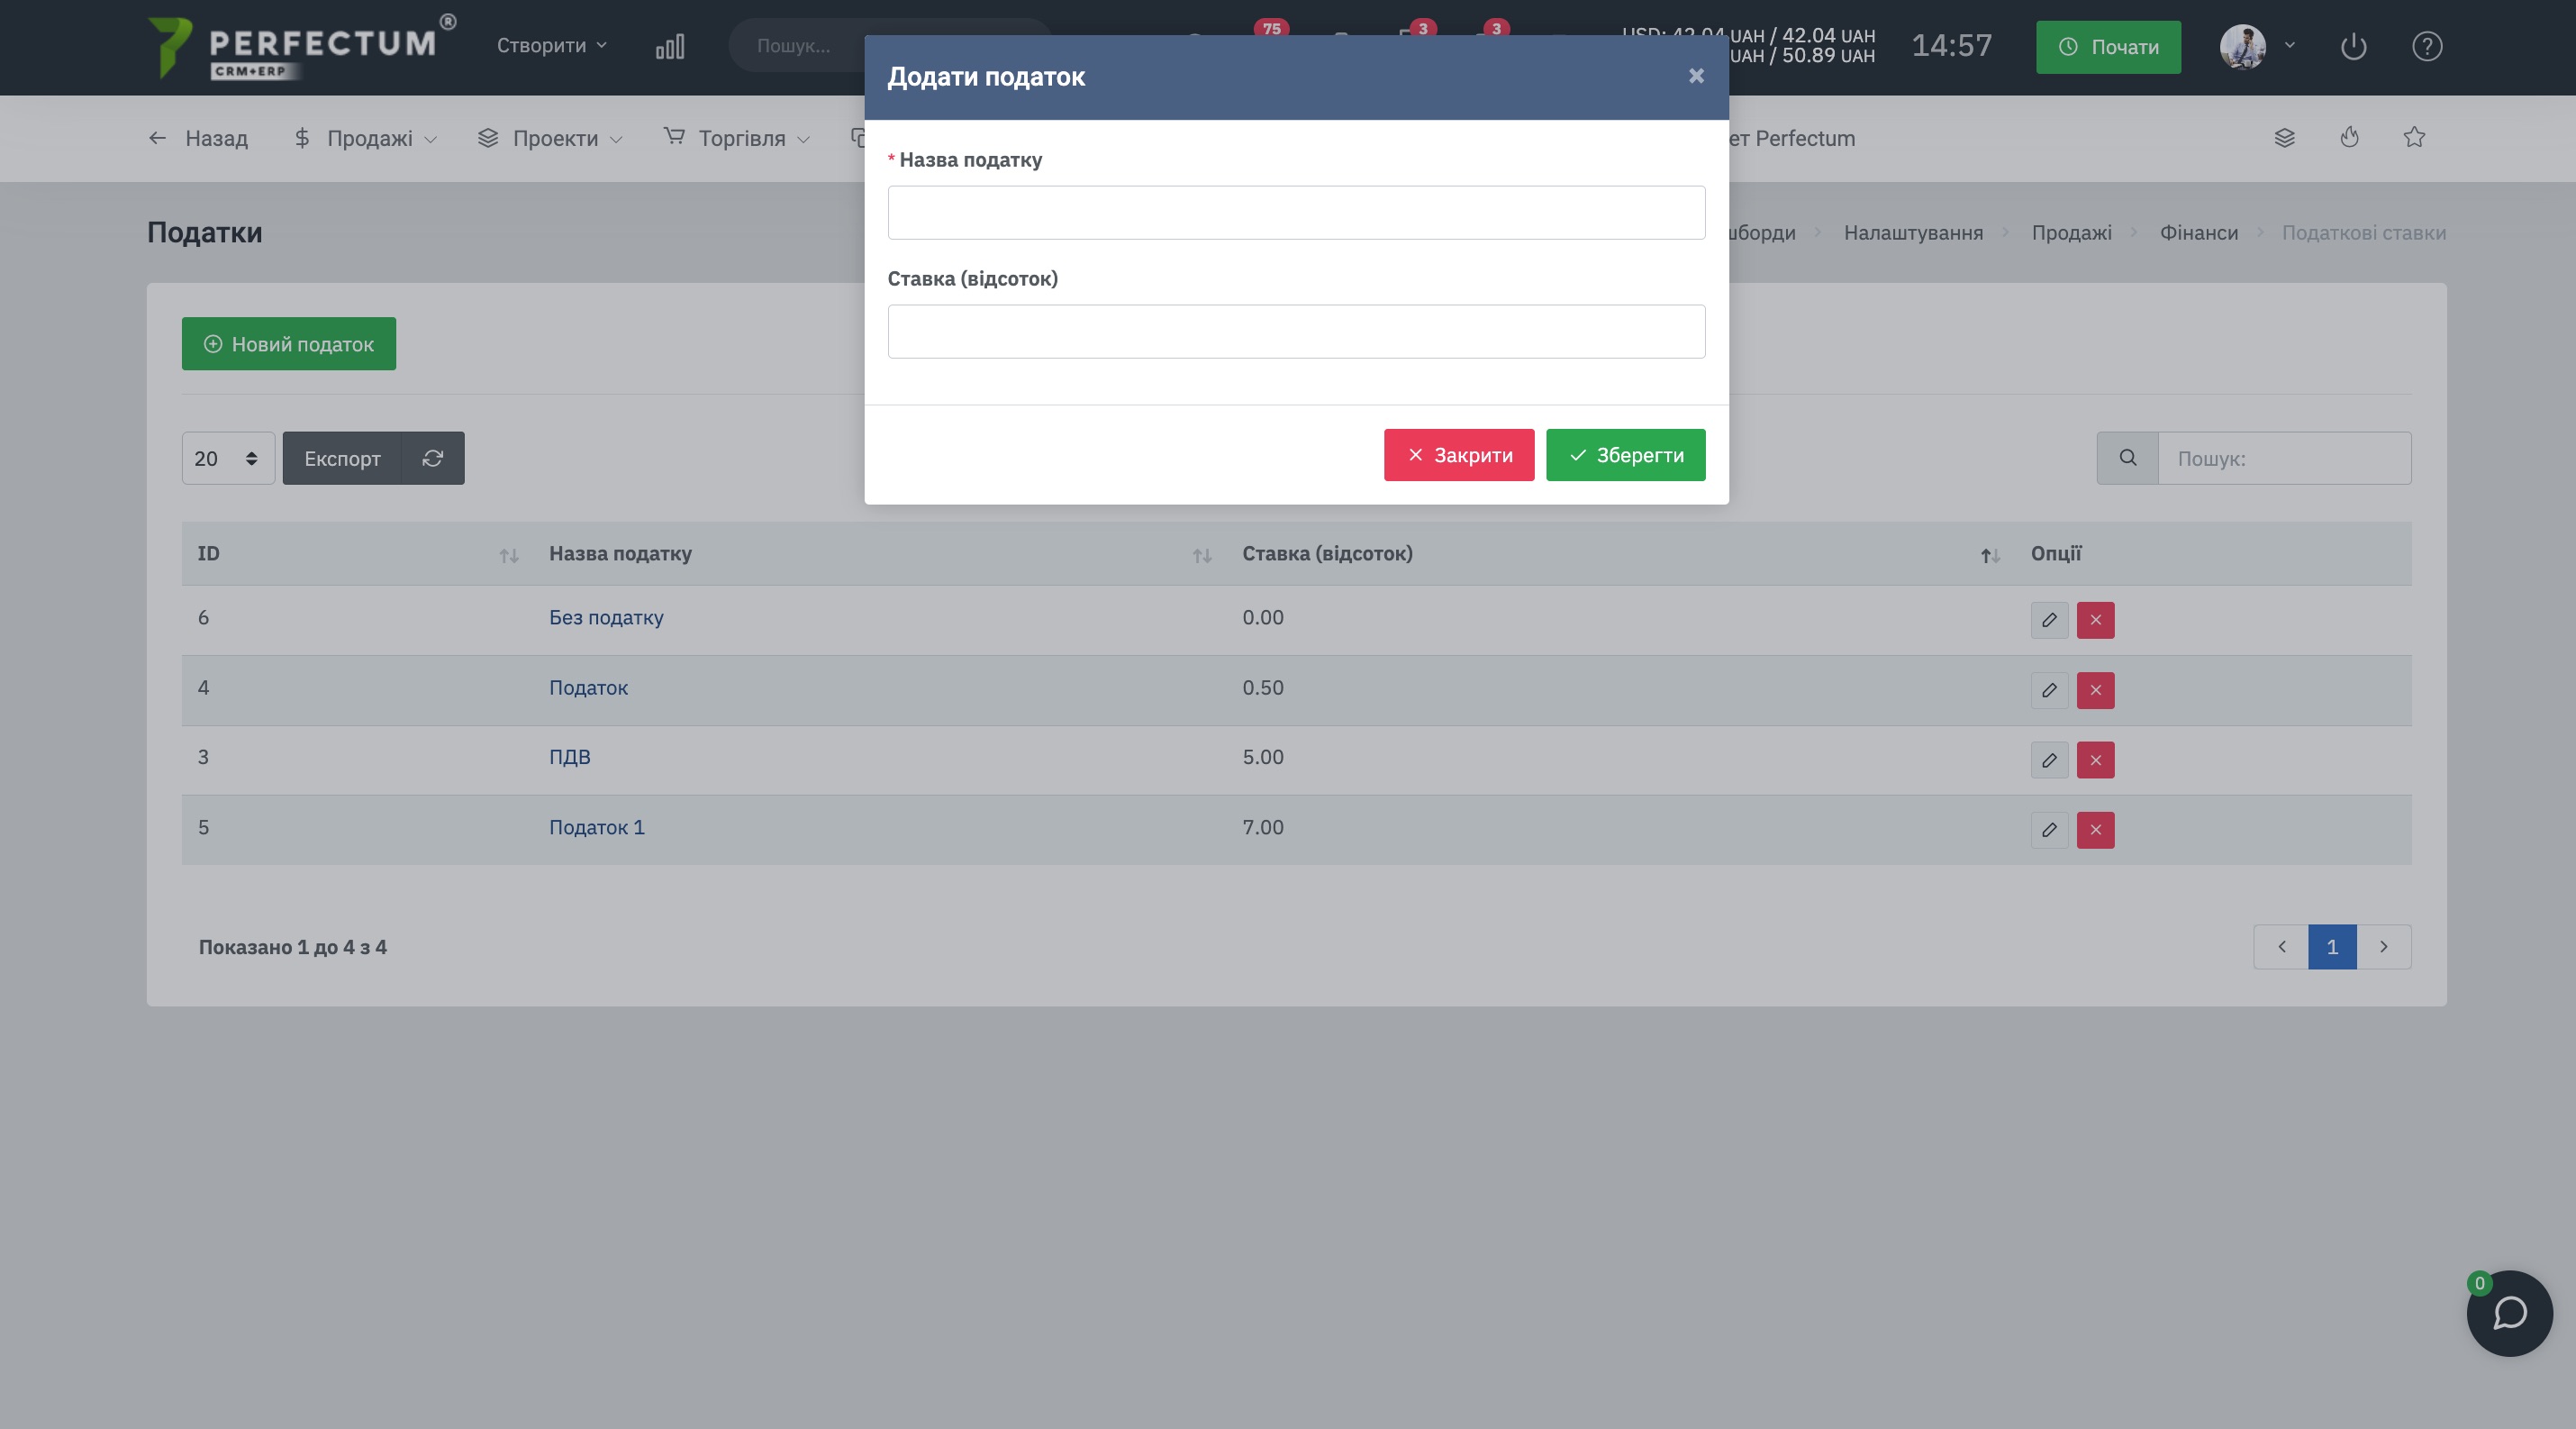The image size is (2576, 1429).
Task: Delete the ПДВ tax row
Action: 2095,760
